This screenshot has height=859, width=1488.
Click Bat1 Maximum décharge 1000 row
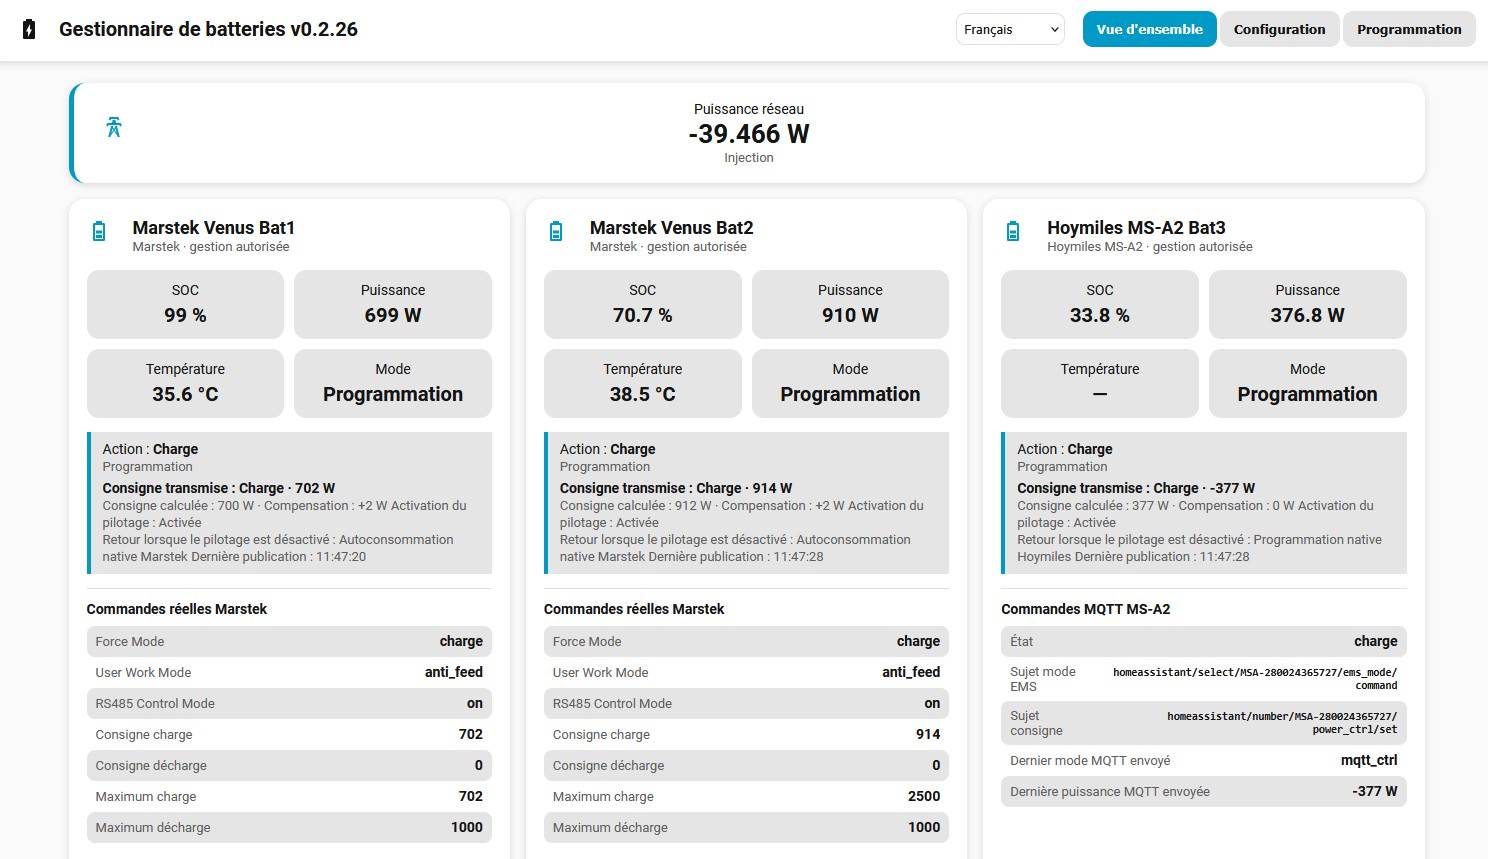(289, 827)
